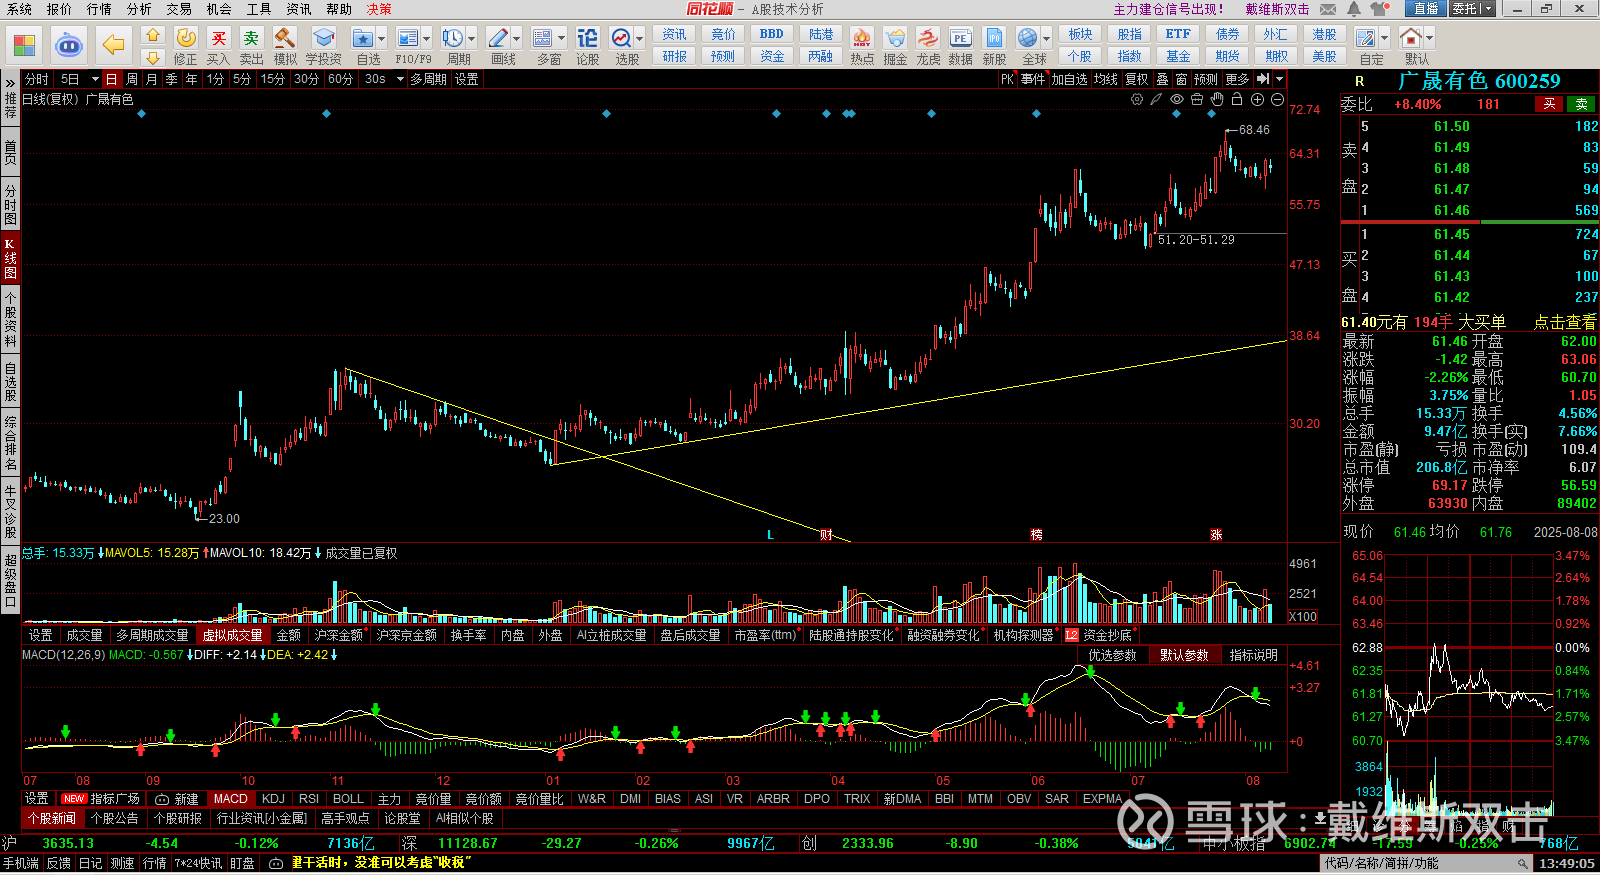Open the 掘金 icon
The height and width of the screenshot is (875, 1600).
point(895,38)
